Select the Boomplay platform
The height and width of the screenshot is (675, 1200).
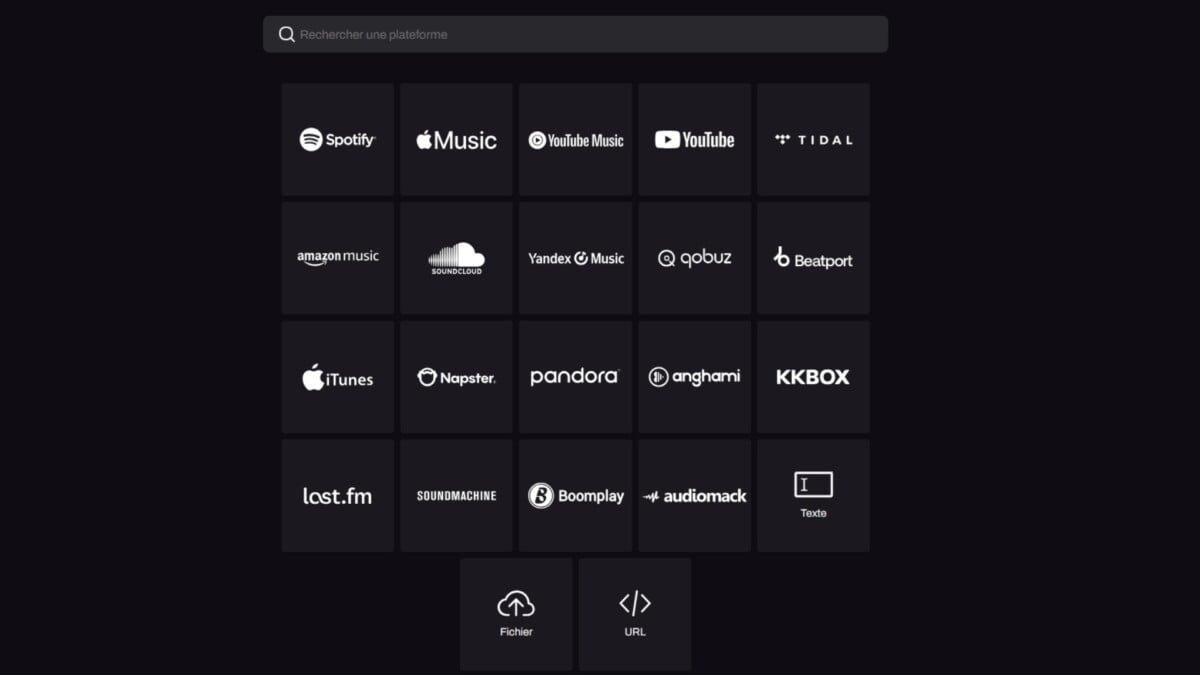[x=575, y=495]
